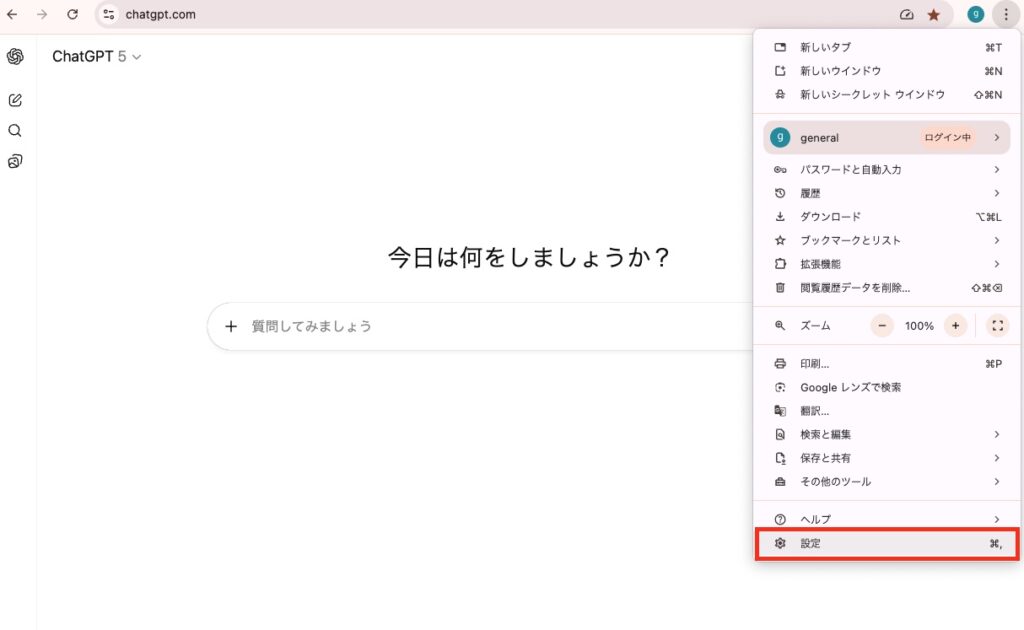The image size is (1024, 630).
Task: Click the plus attach icon in prompt box
Action: [x=231, y=326]
